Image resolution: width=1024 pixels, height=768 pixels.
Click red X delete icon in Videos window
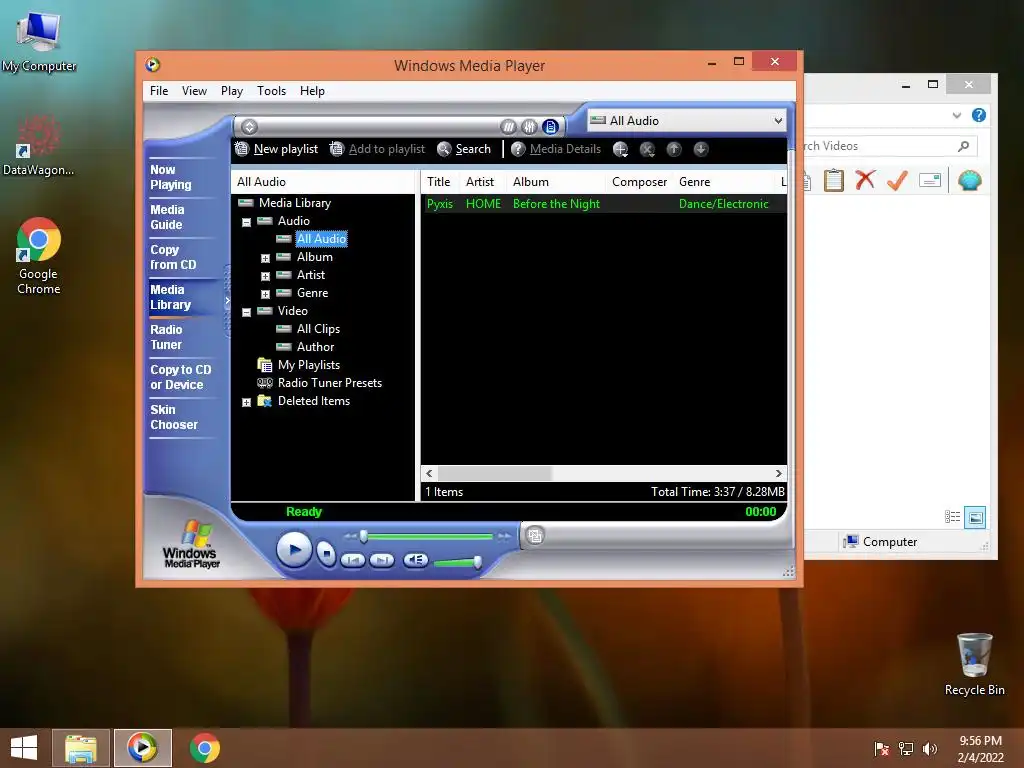pos(865,180)
